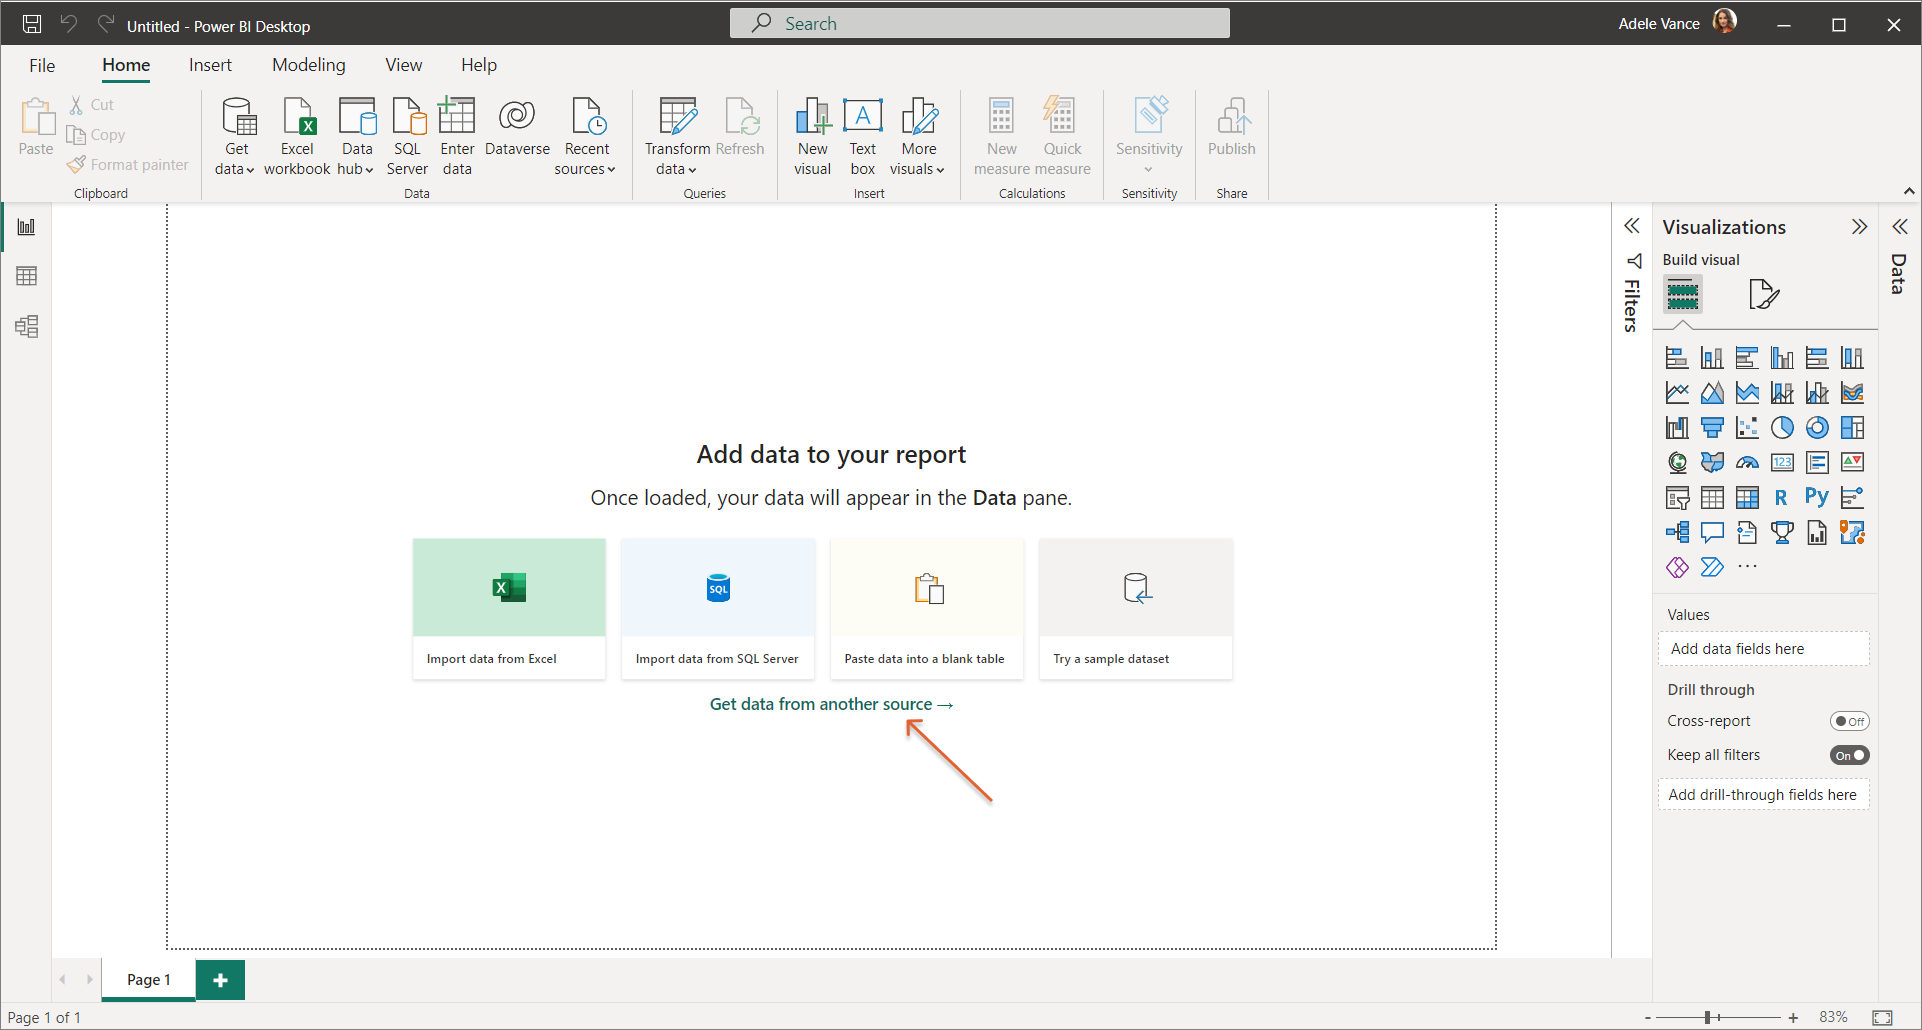This screenshot has height=1030, width=1922.
Task: Add the Power Automate visual
Action: tap(1712, 567)
